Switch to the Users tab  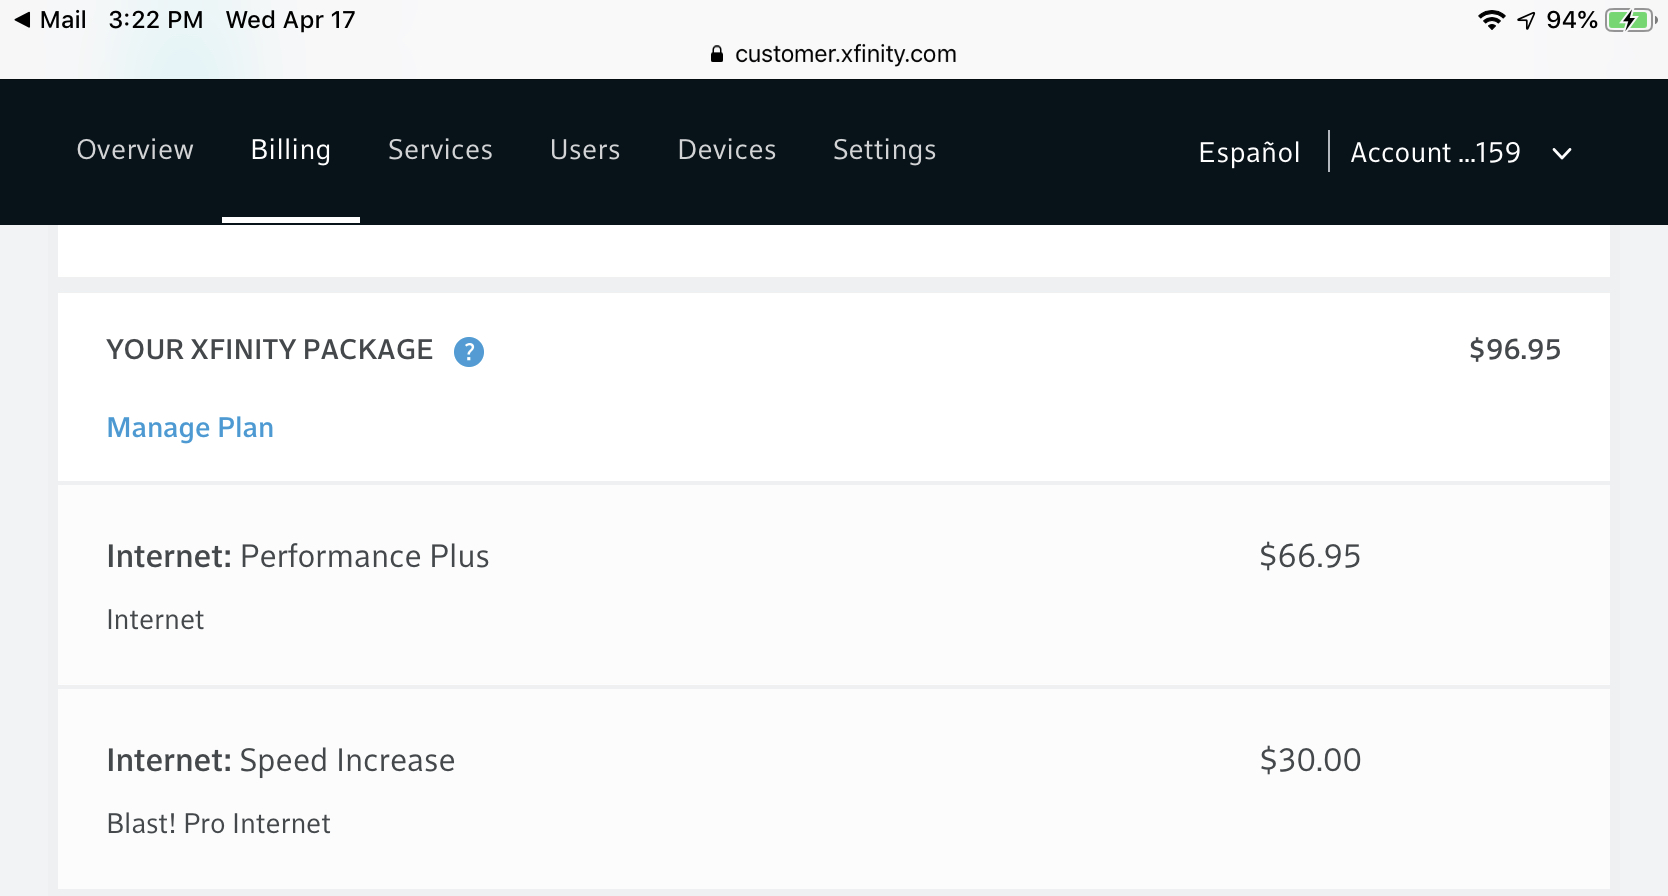click(x=585, y=150)
